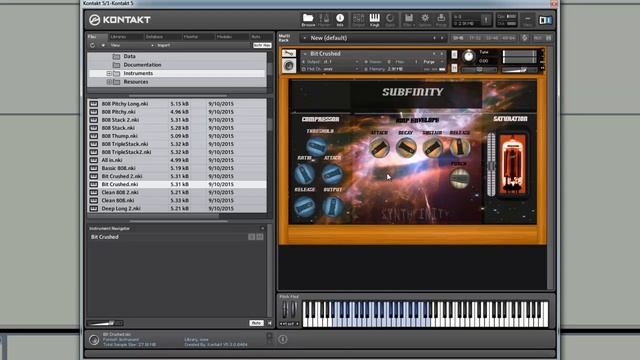Toggle the Info pane icon
This screenshot has width=640, height=360.
pos(340,19)
